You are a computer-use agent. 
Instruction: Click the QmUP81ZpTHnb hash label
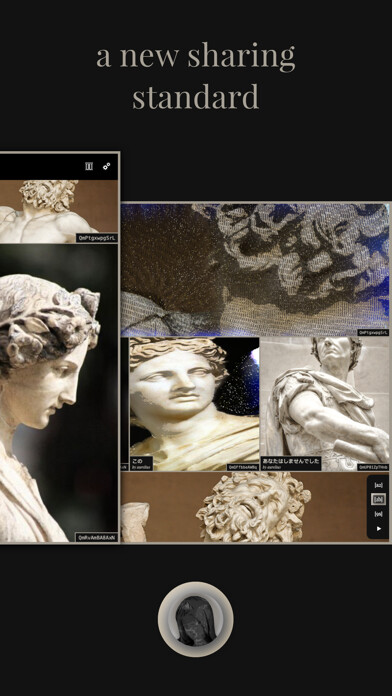(x=373, y=467)
